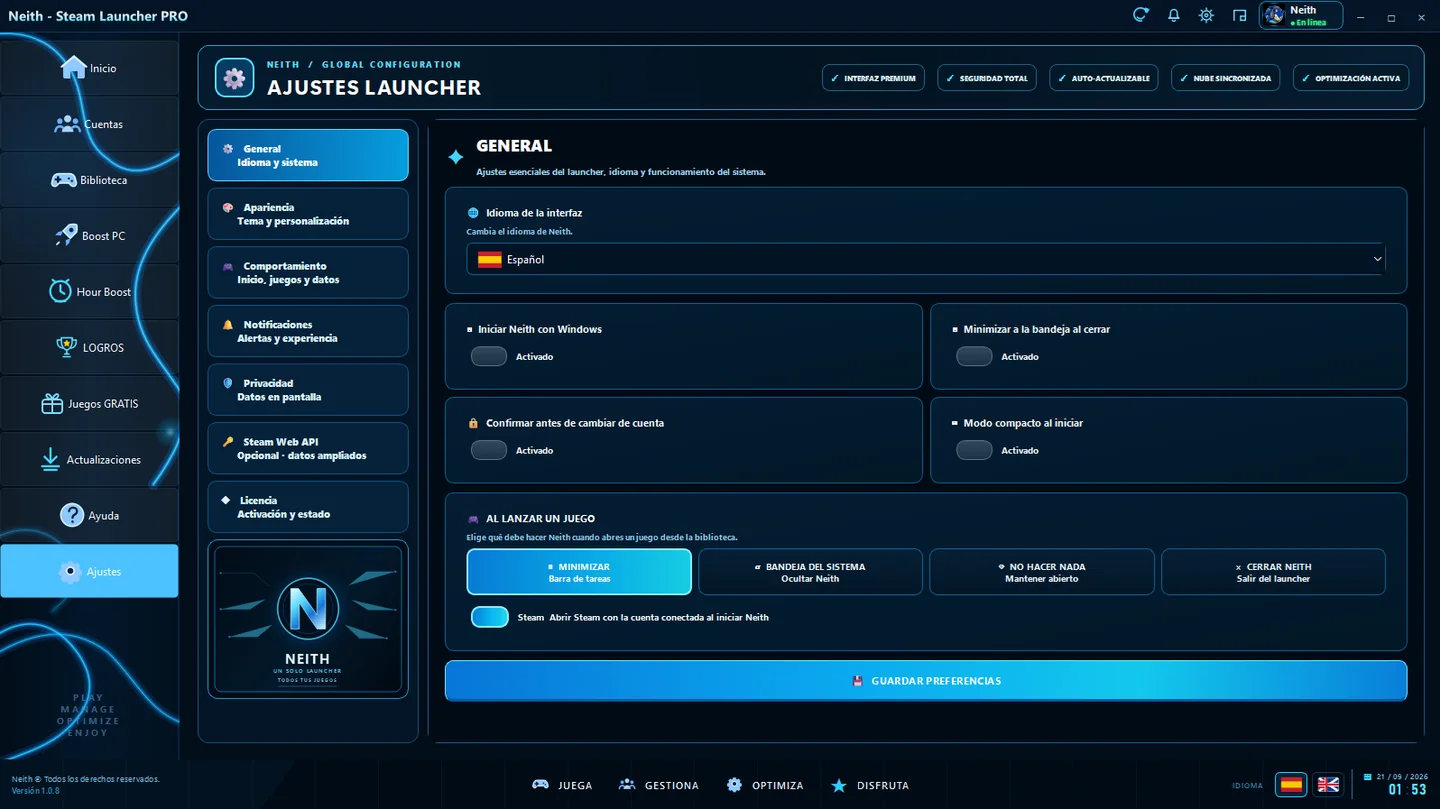Click the compact window mode icon
This screenshot has height=809, width=1440.
coord(1239,15)
